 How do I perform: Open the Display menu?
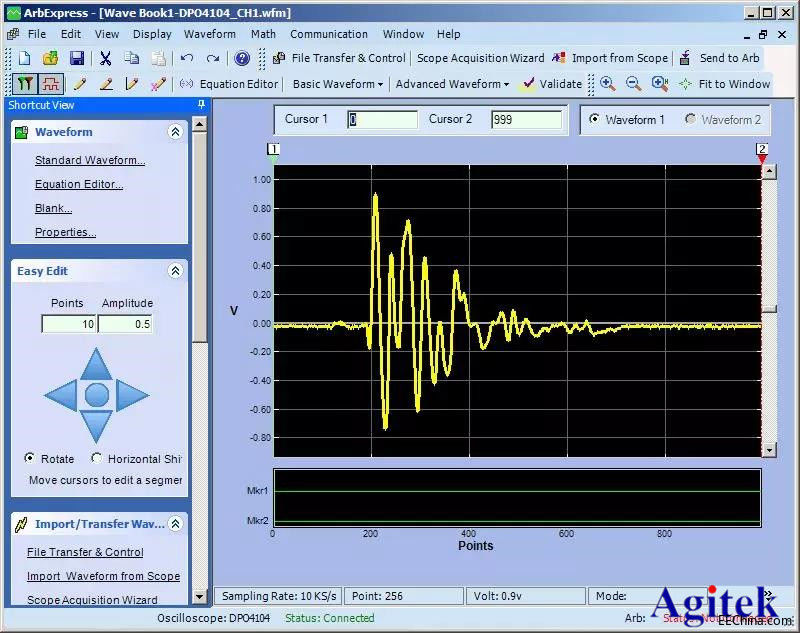point(152,34)
